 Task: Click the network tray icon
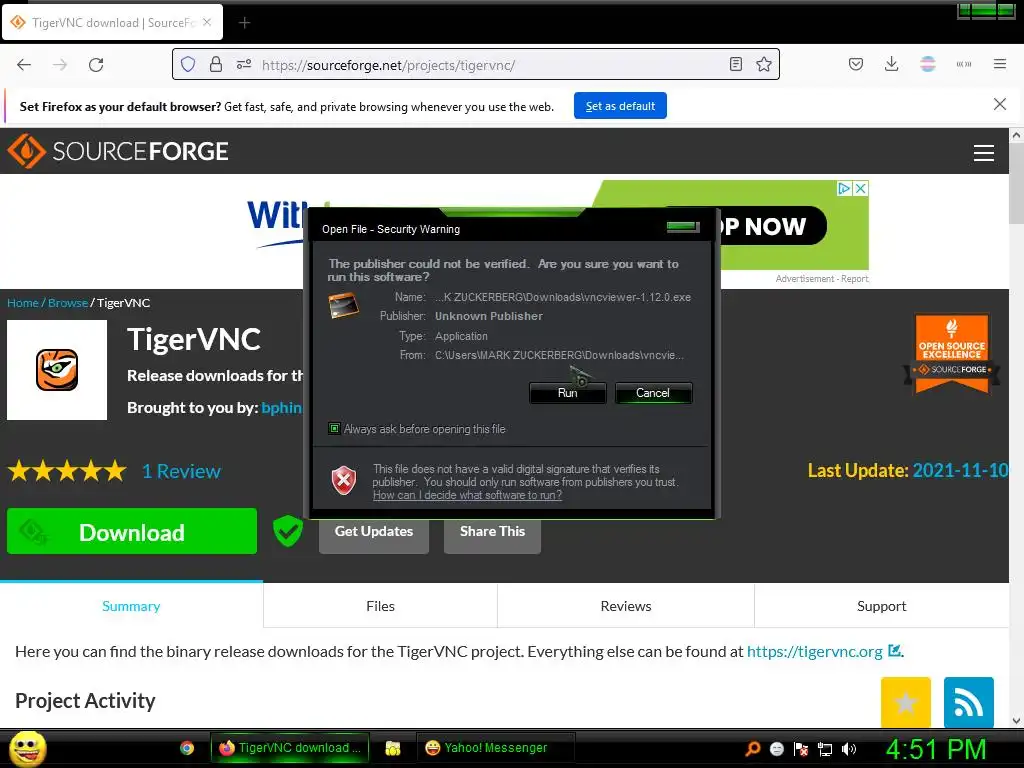click(x=825, y=749)
